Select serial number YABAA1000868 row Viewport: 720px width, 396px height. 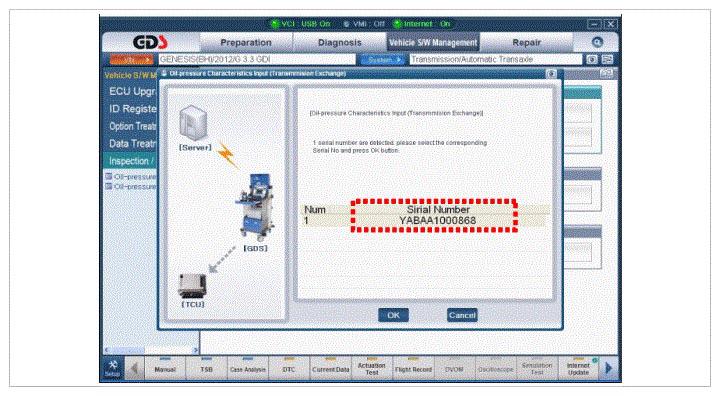click(x=425, y=221)
